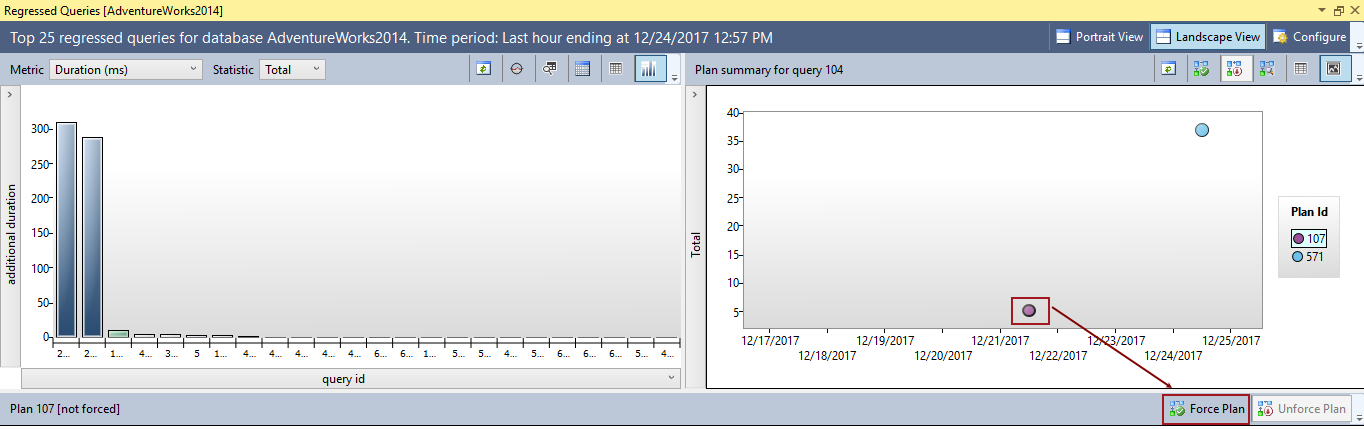Toggle plan summary grid view
This screenshot has height=429, width=1364.
(x=1300, y=69)
